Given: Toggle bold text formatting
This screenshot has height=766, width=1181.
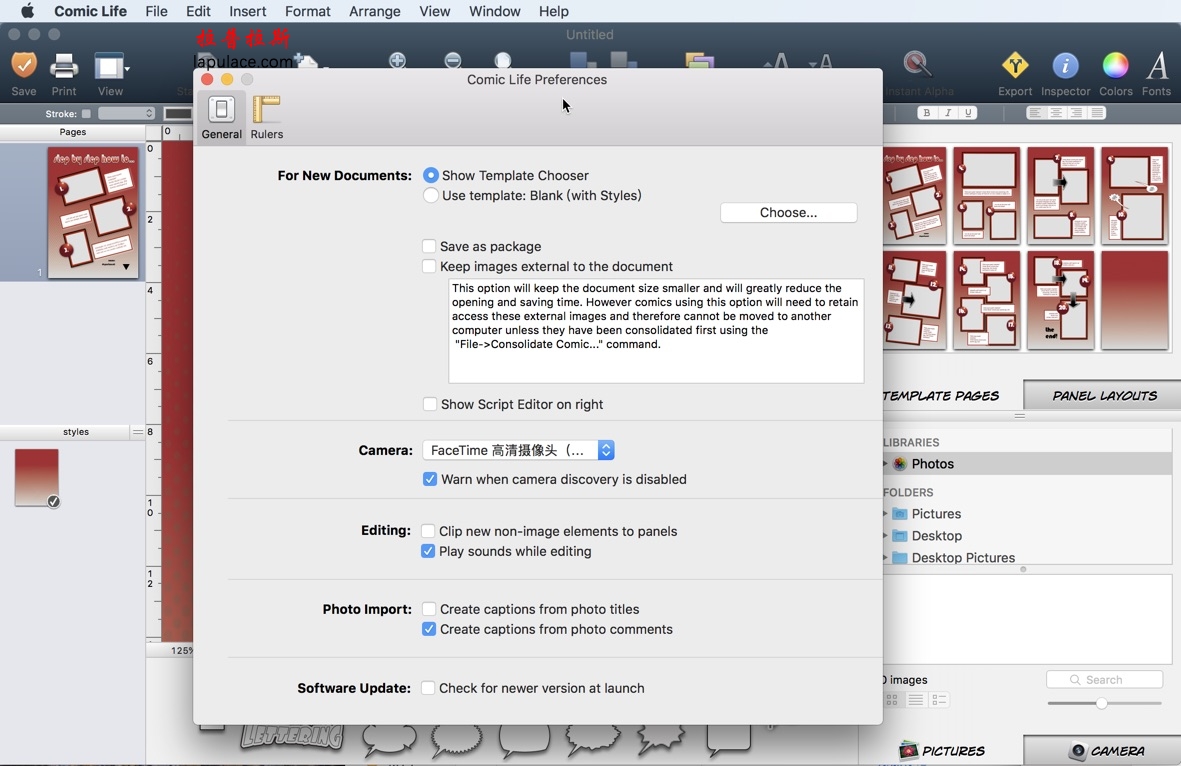Looking at the screenshot, I should click(x=926, y=113).
